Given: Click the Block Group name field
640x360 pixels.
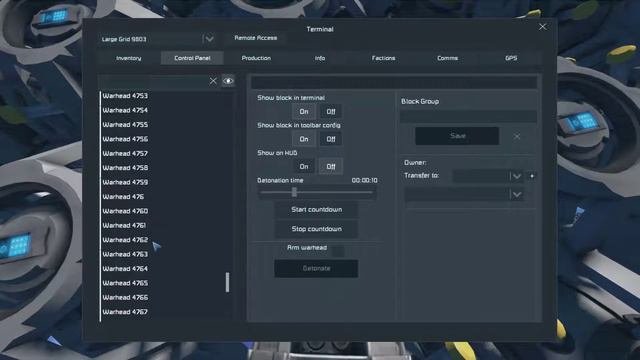Looking at the screenshot, I should point(468,117).
